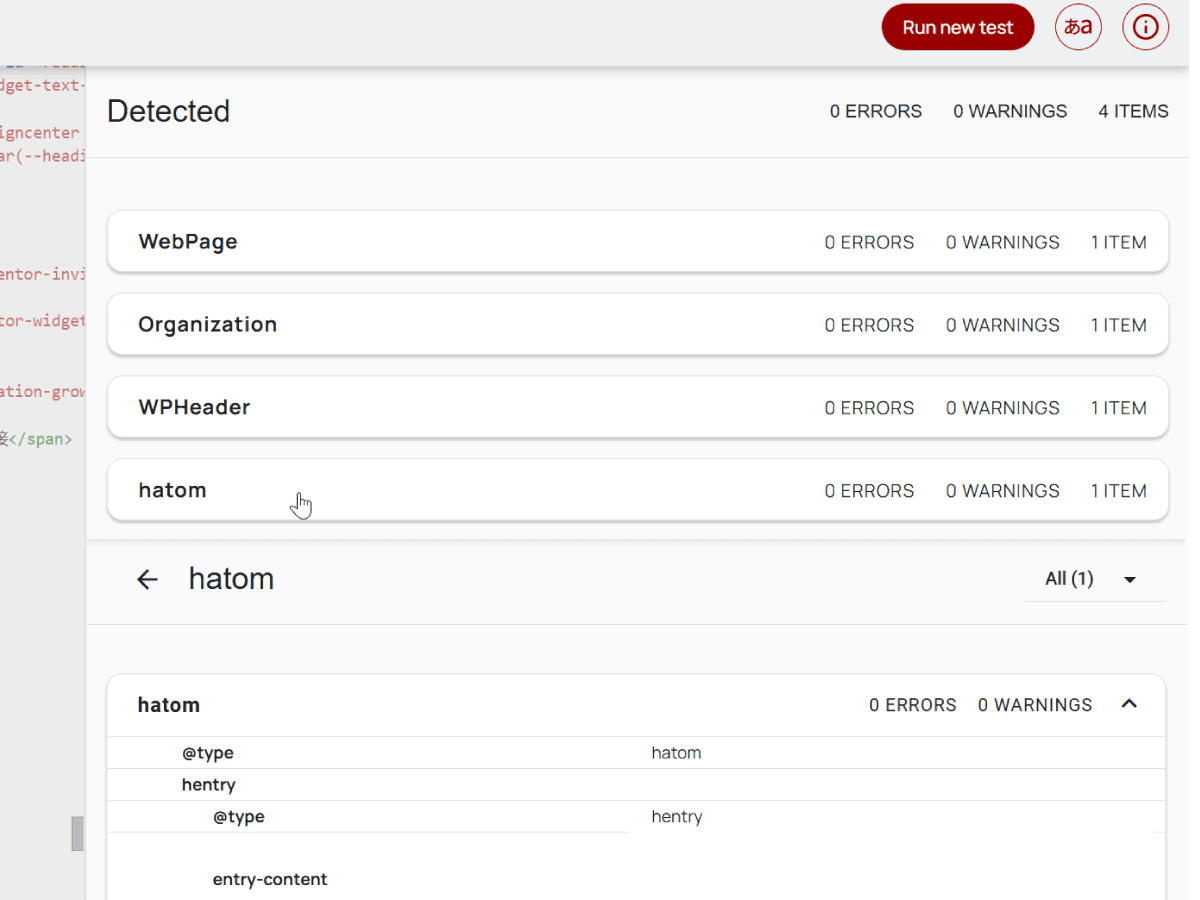Open the WPHeader detected item card
Image resolution: width=1200 pixels, height=900 pixels.
click(x=637, y=407)
